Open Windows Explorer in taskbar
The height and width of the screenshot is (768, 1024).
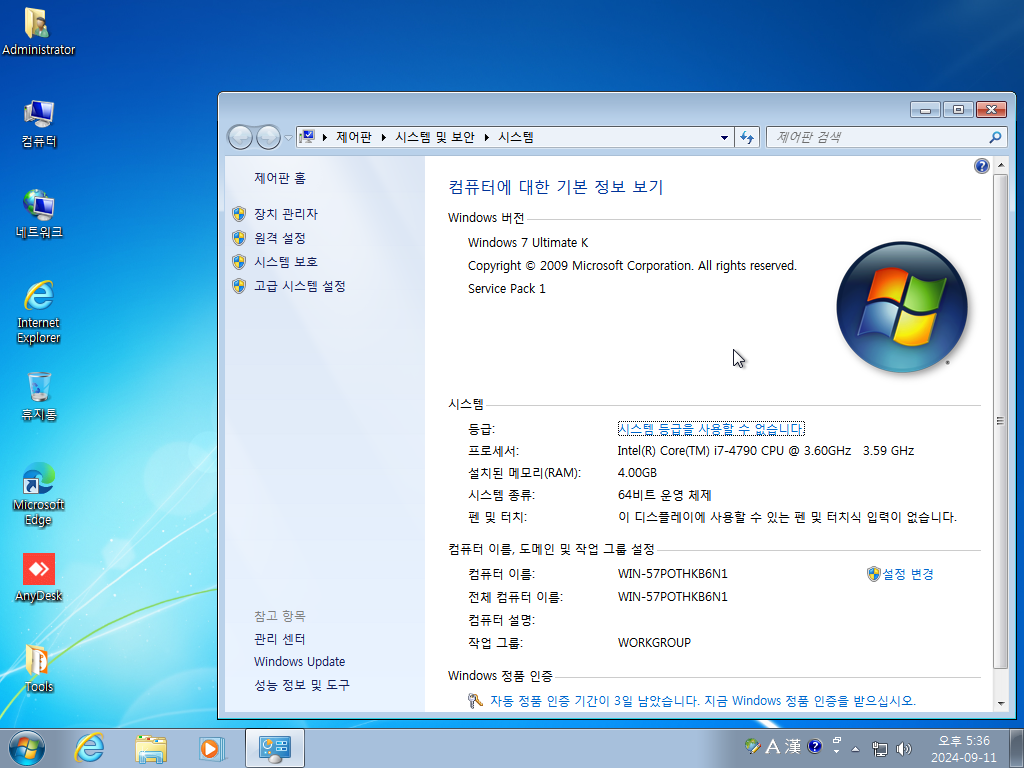point(151,748)
